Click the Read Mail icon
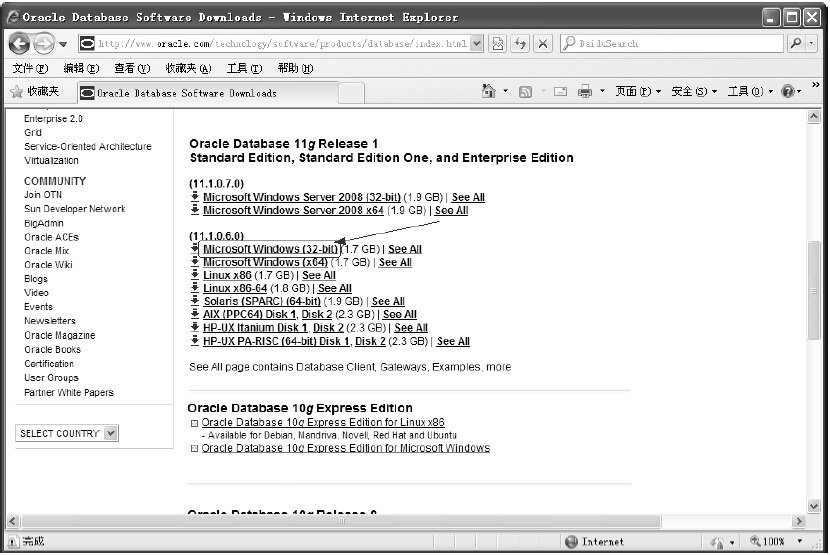830x555 pixels. [560, 92]
